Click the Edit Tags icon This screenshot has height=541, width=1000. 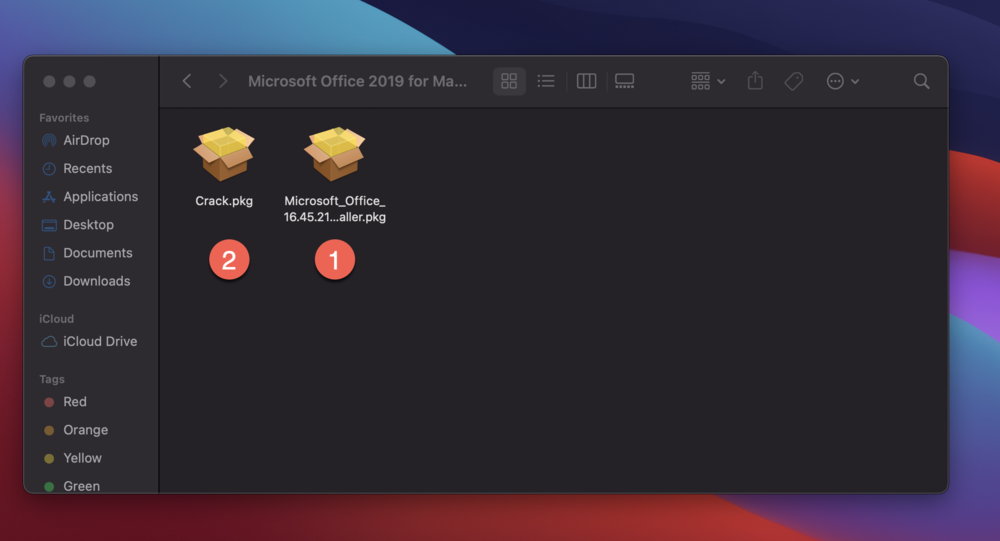(x=794, y=81)
